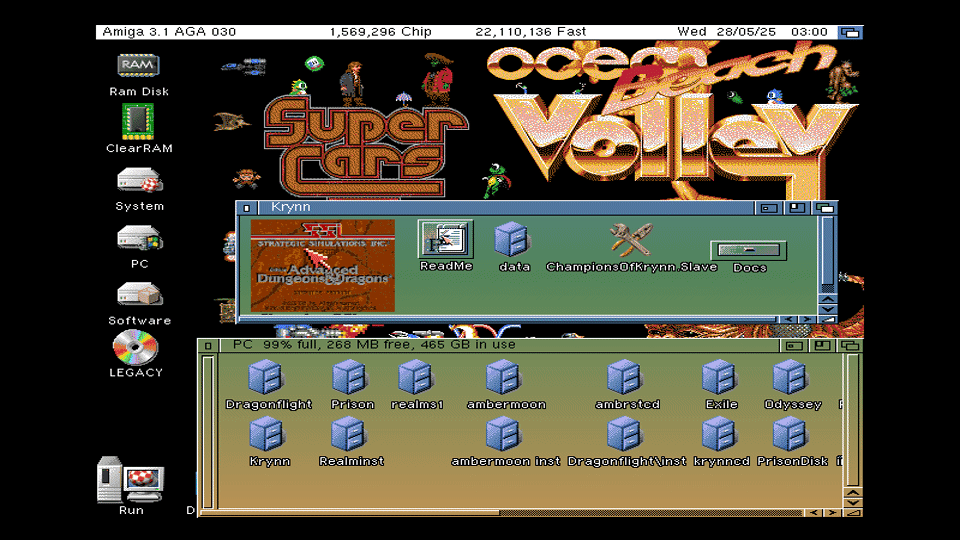Image resolution: width=960 pixels, height=540 pixels.
Task: Click the PC window zoom gadget
Action: [822, 345]
